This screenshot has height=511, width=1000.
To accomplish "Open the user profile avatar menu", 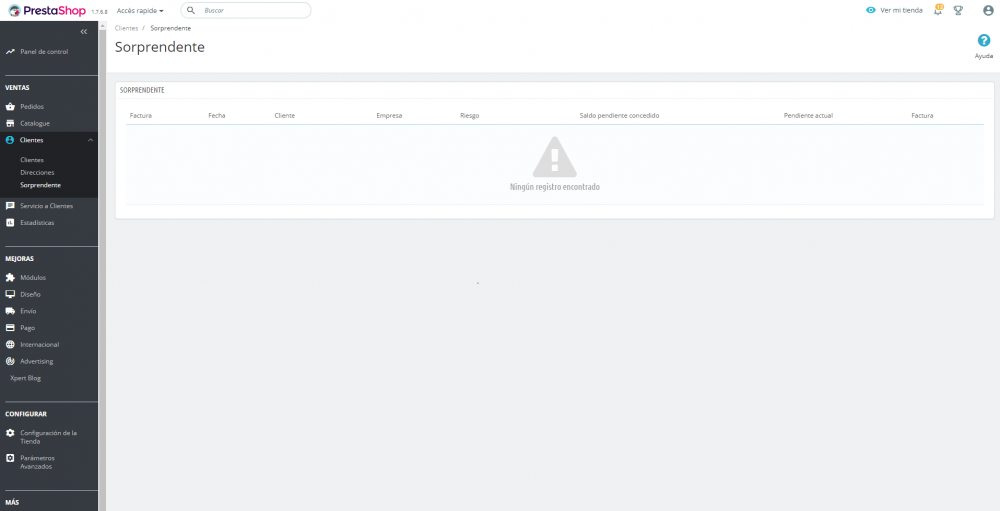I will point(988,10).
